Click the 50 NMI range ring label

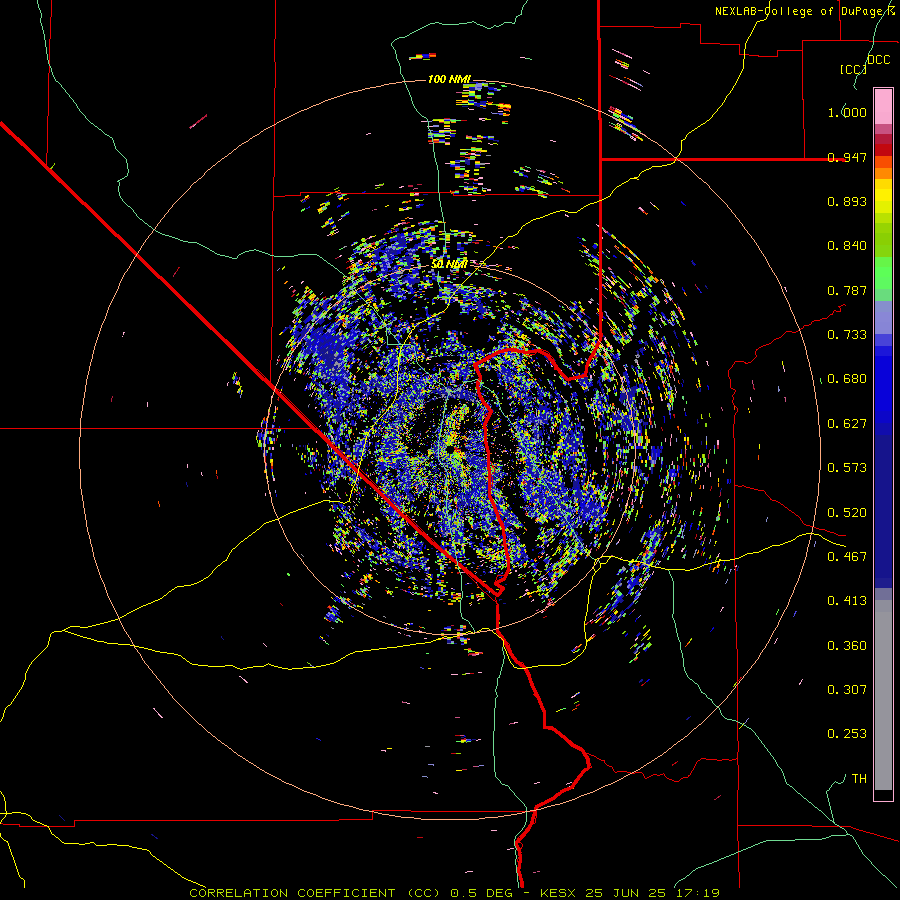(x=449, y=264)
